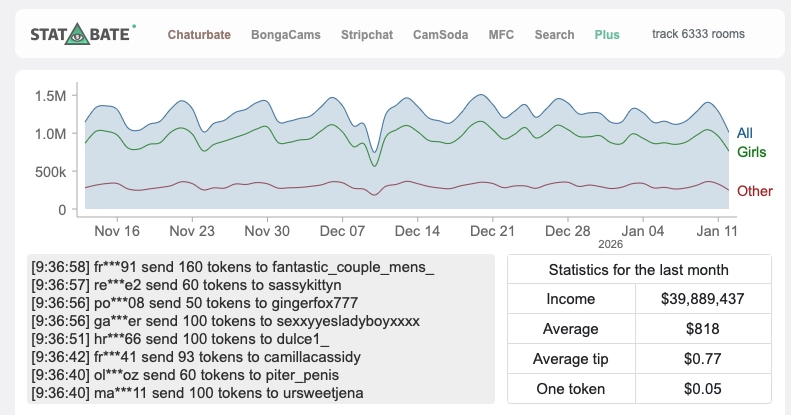791x415 pixels.
Task: Click the $39,889,437 income value
Action: point(703,299)
